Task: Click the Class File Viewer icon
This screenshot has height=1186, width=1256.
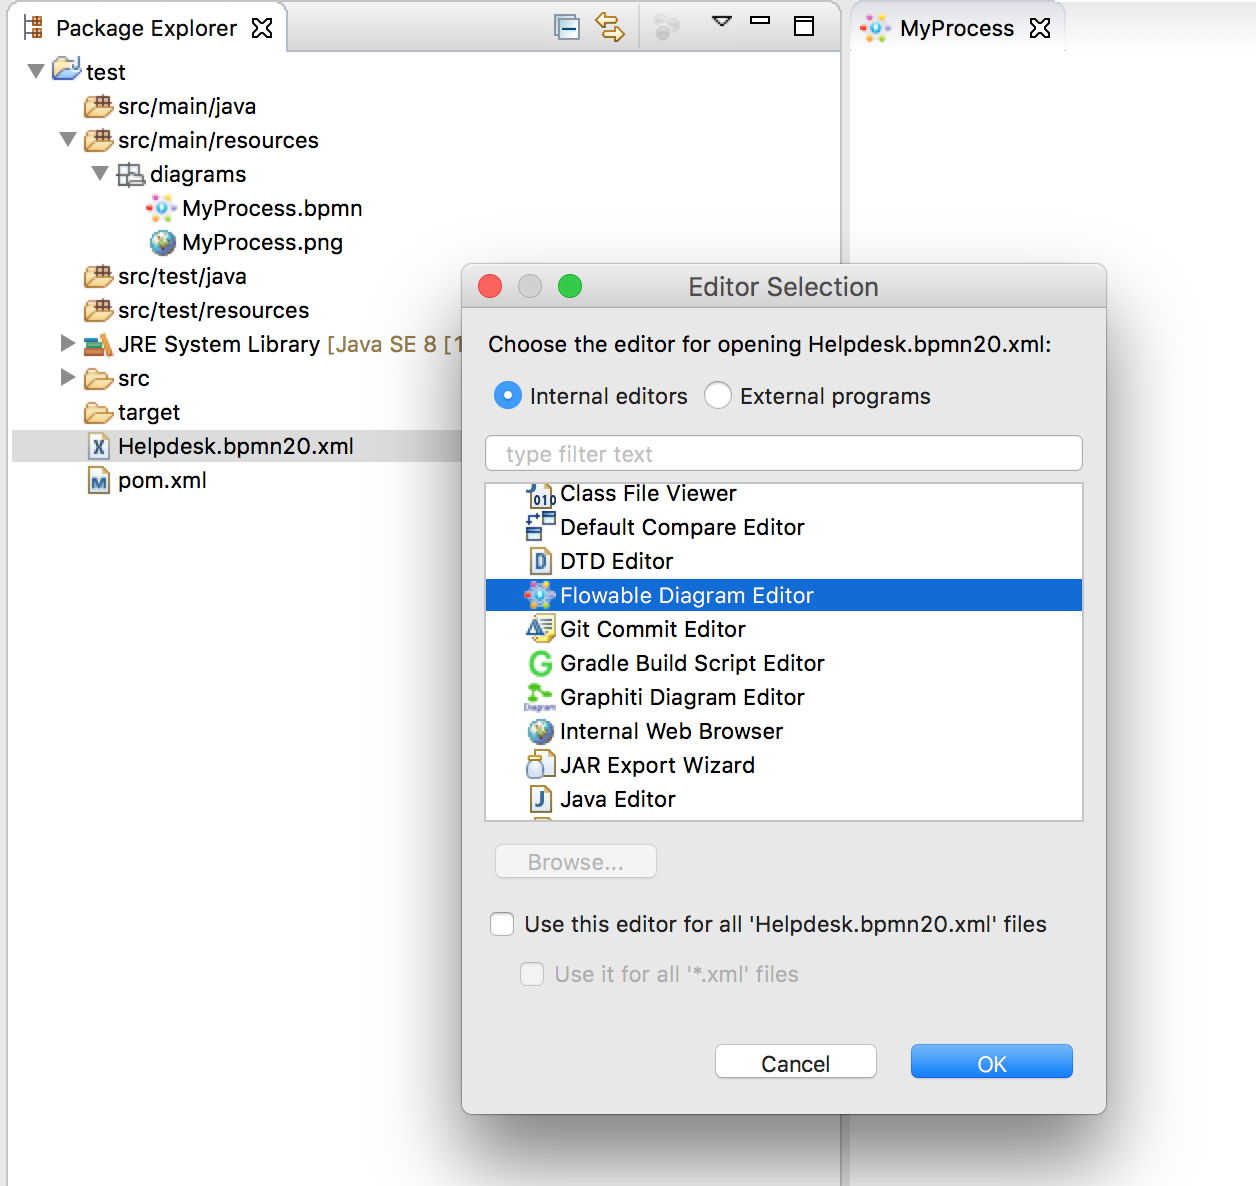Action: coord(540,495)
